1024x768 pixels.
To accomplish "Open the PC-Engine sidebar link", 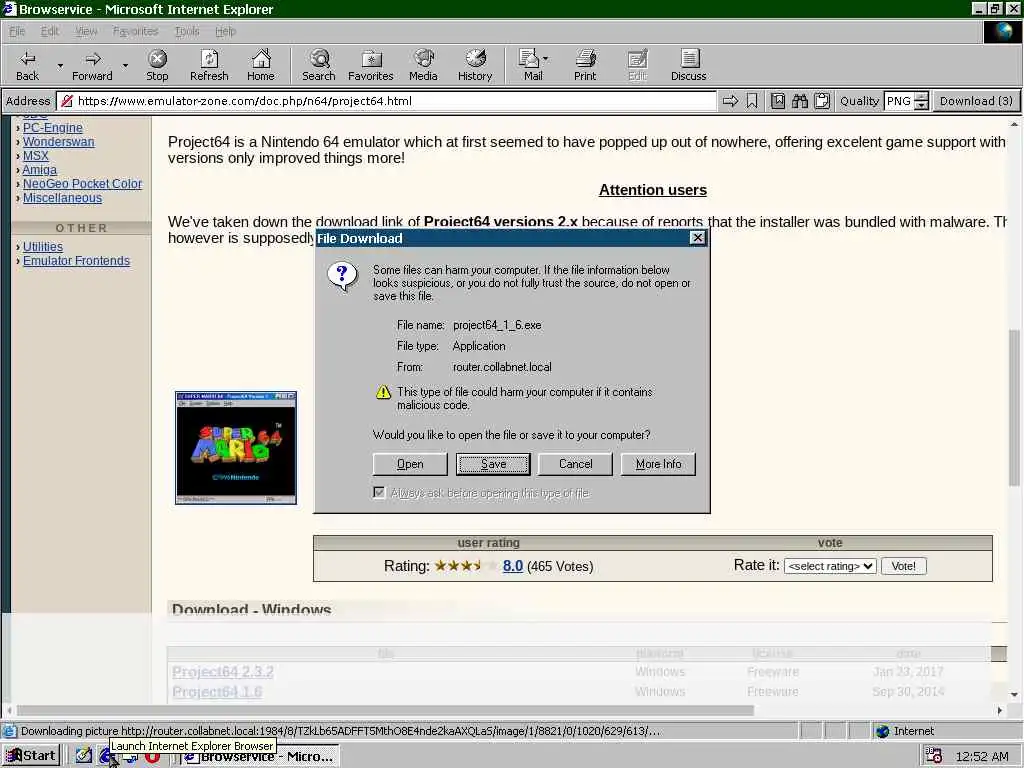I will [53, 128].
